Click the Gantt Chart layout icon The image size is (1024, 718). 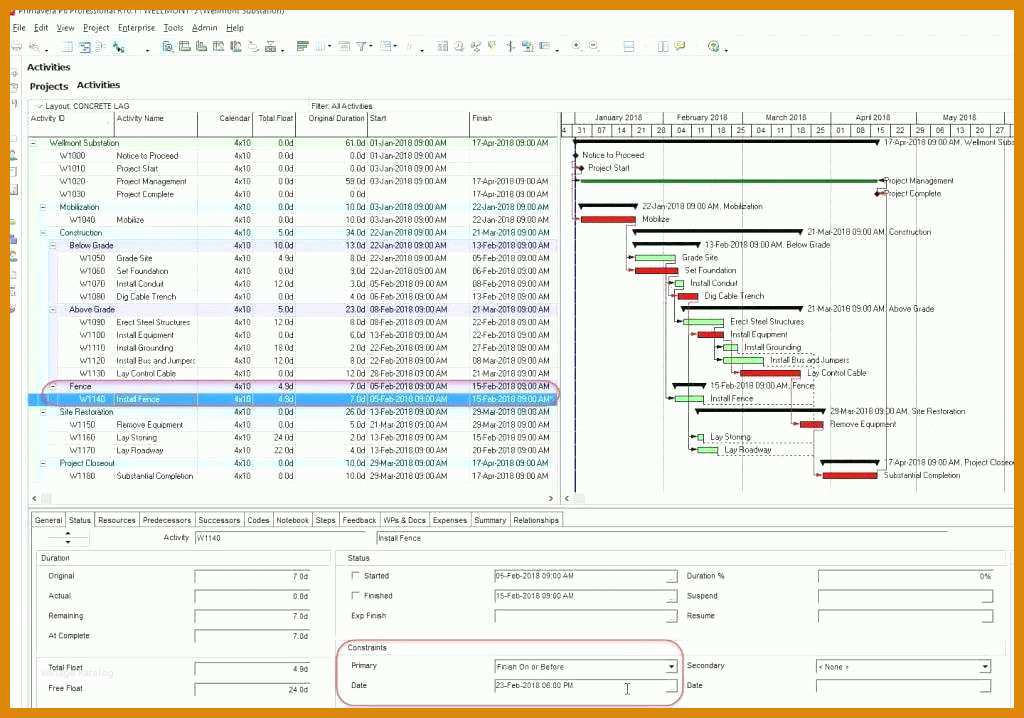(185, 46)
